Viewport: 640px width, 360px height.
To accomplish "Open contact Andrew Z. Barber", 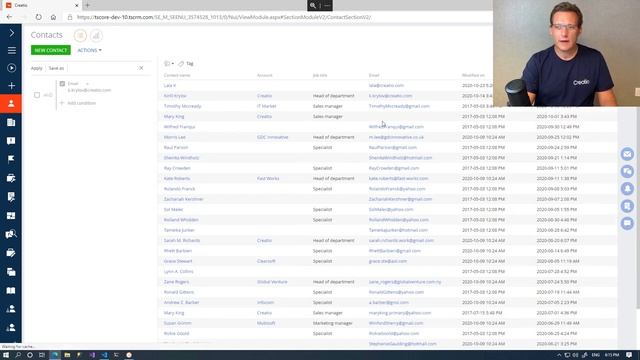I will coord(181,302).
